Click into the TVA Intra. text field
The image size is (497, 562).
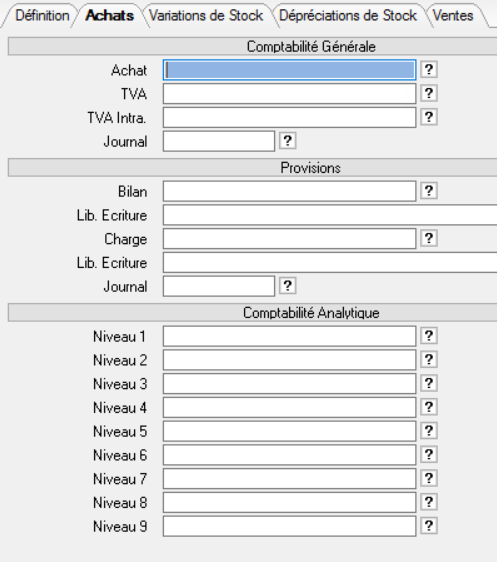click(290, 117)
